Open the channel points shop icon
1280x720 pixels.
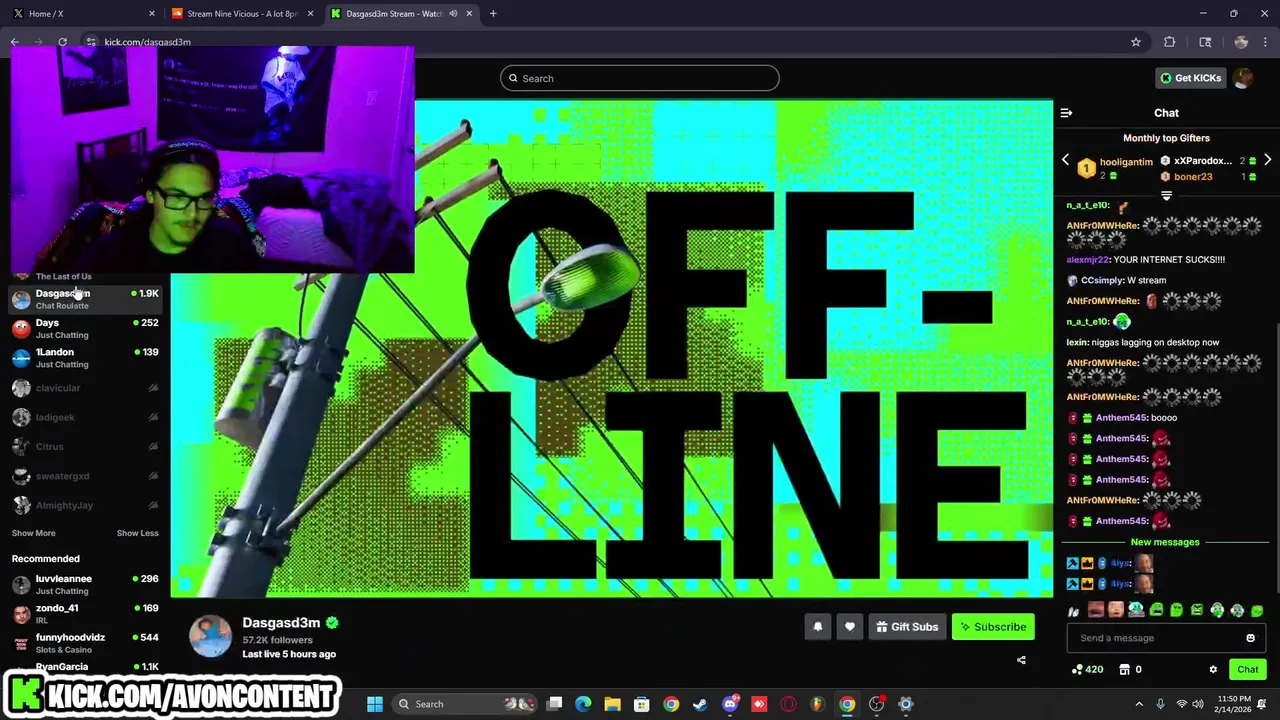click(x=1124, y=670)
